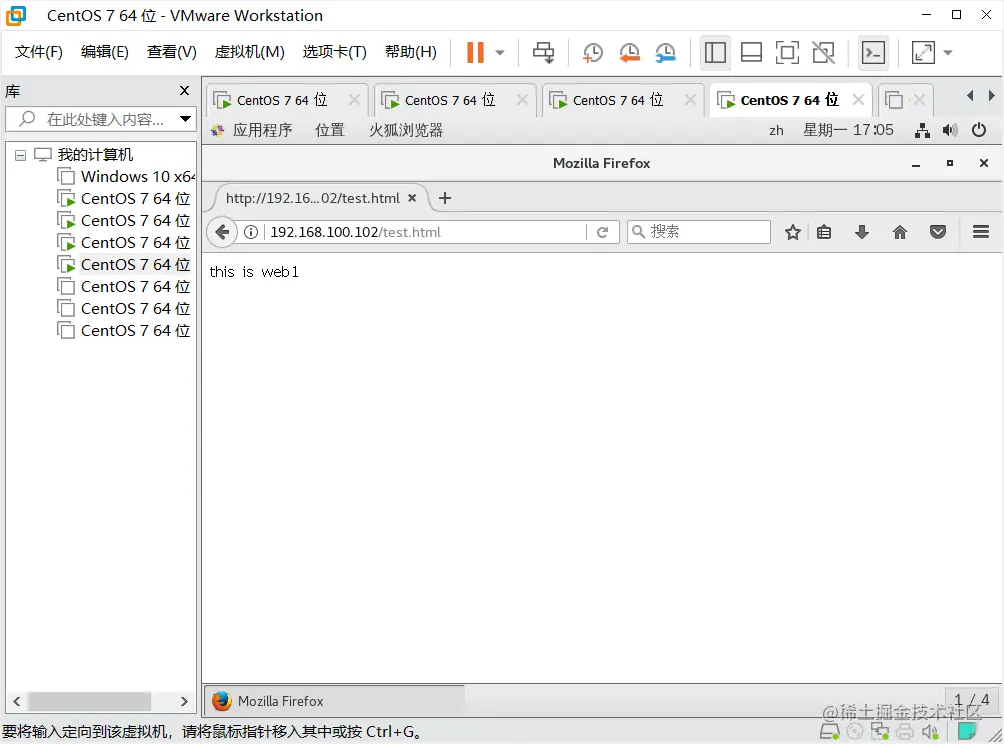This screenshot has height=744, width=1004.
Task: Click the GNOME volume icon
Action: 950,131
